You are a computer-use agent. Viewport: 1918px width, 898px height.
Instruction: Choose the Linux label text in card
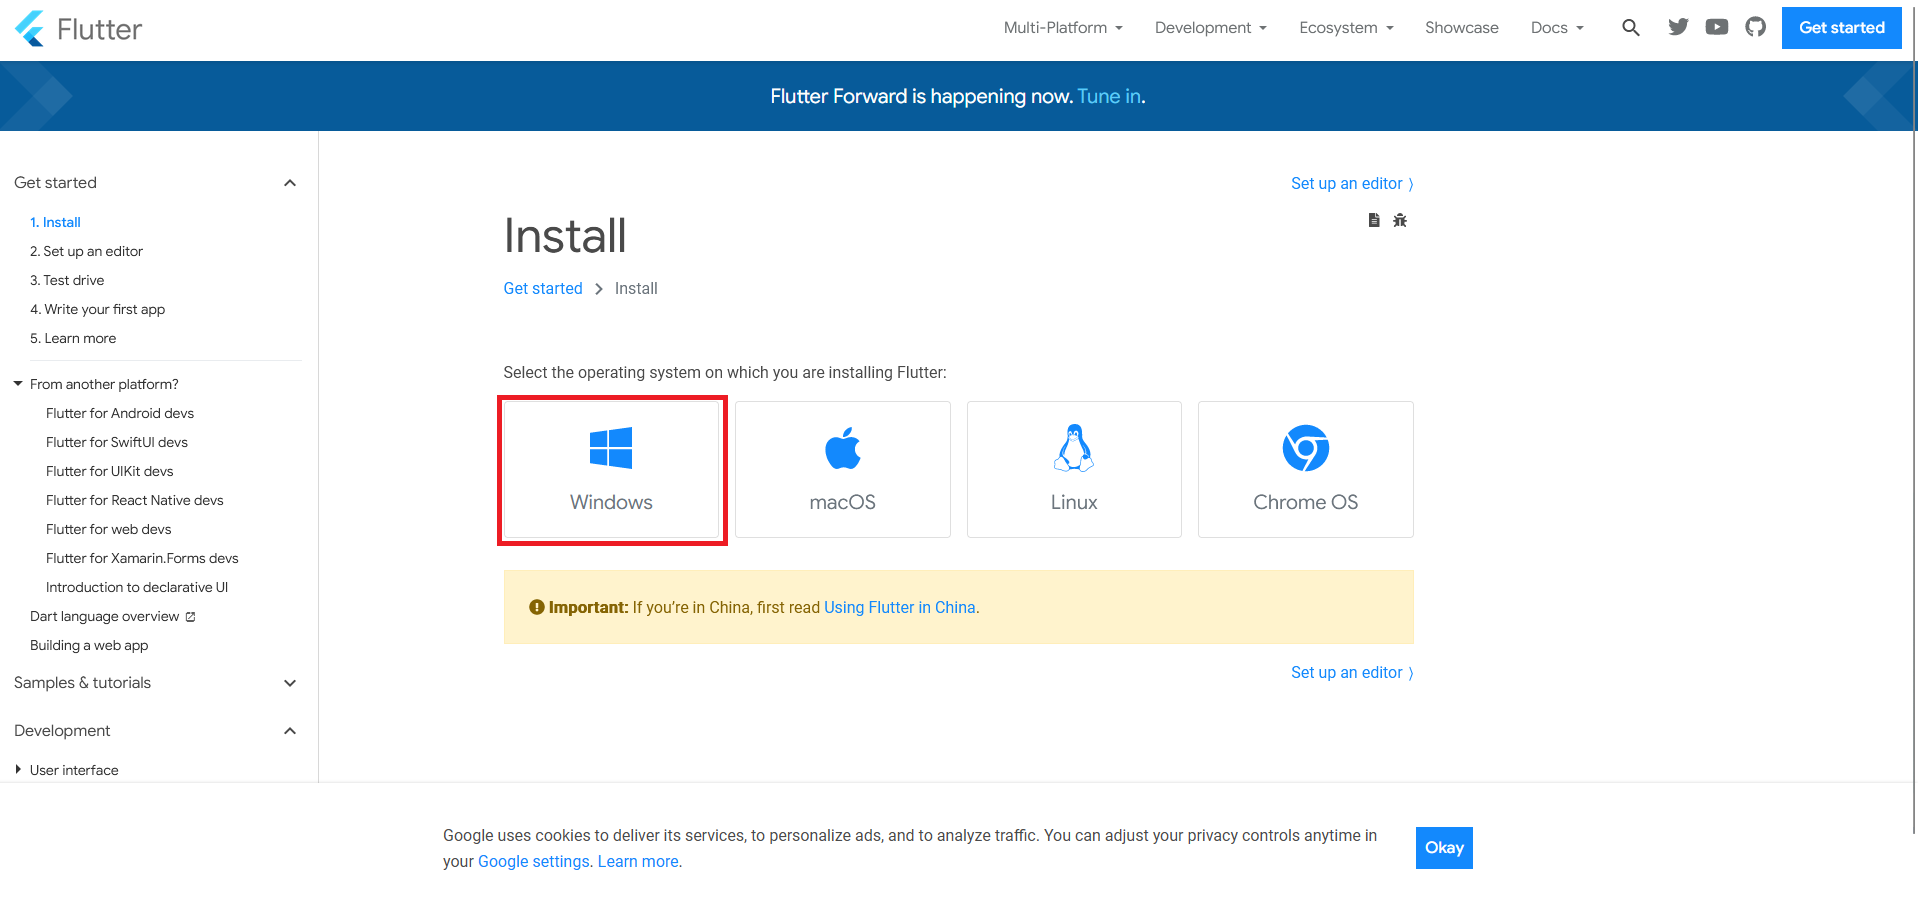tap(1074, 502)
